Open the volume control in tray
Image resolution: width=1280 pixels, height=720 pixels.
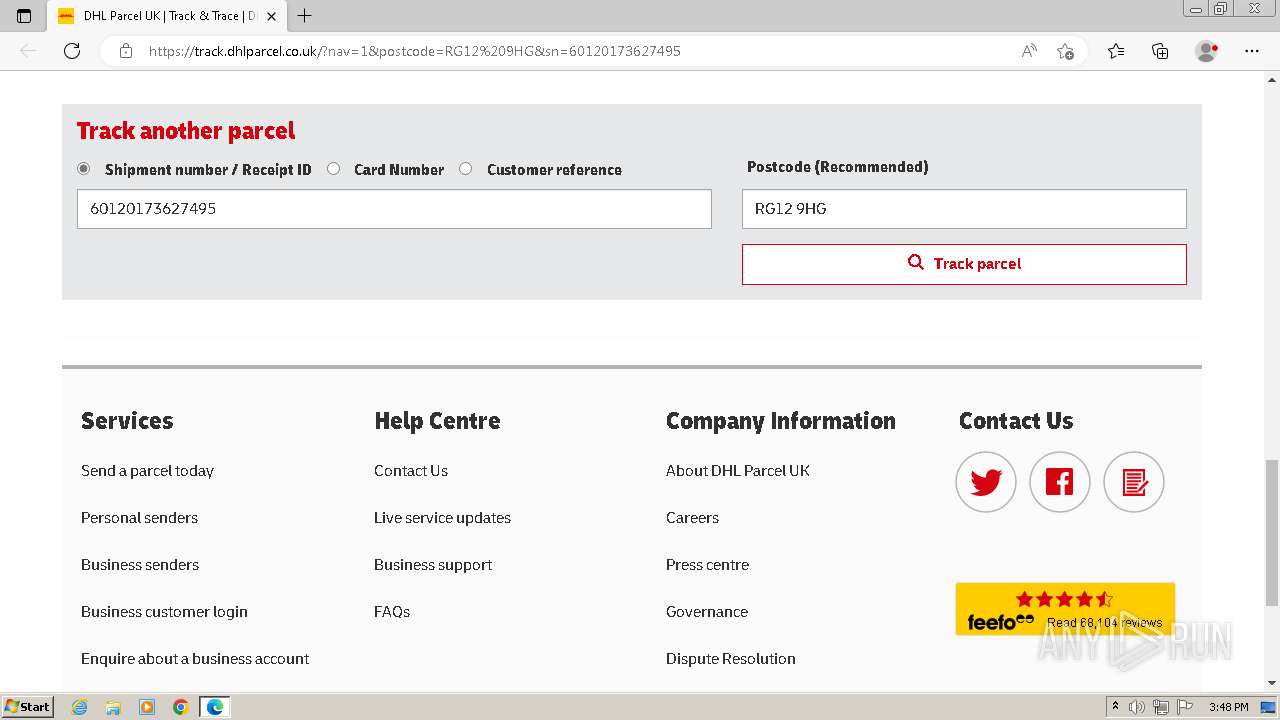1137,707
